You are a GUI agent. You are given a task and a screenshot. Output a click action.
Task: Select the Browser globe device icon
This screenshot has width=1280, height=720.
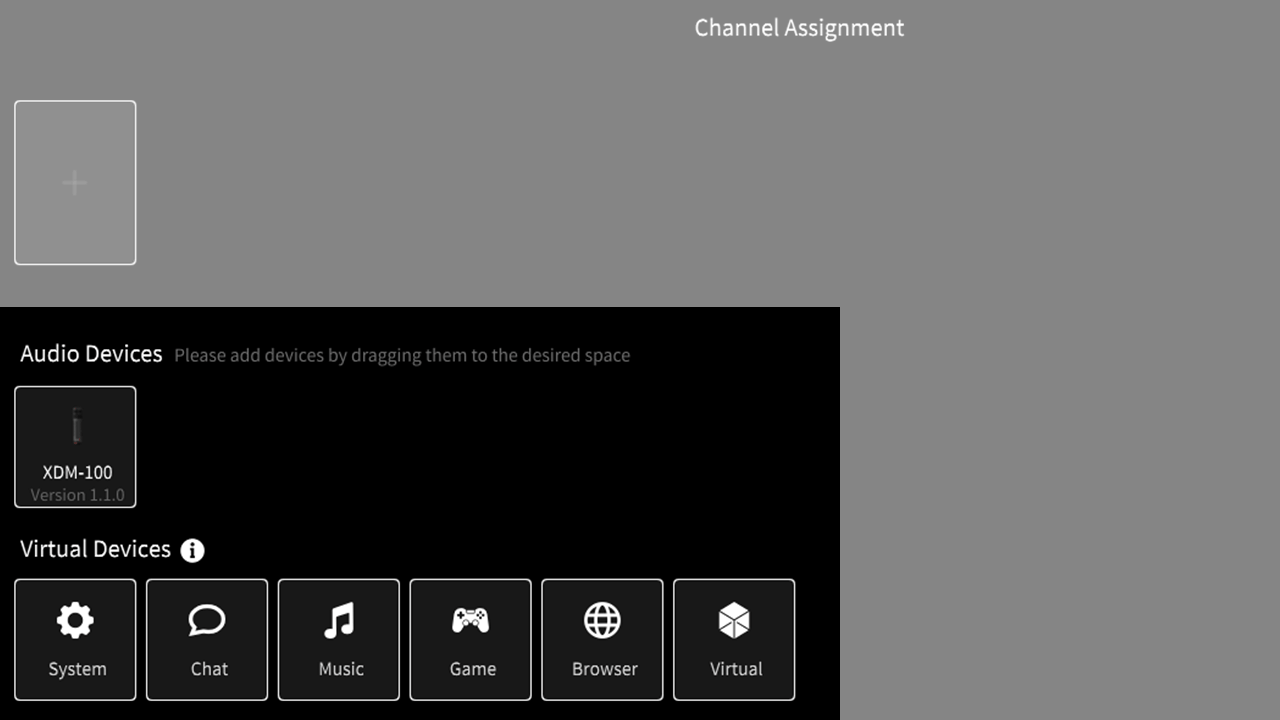(602, 619)
